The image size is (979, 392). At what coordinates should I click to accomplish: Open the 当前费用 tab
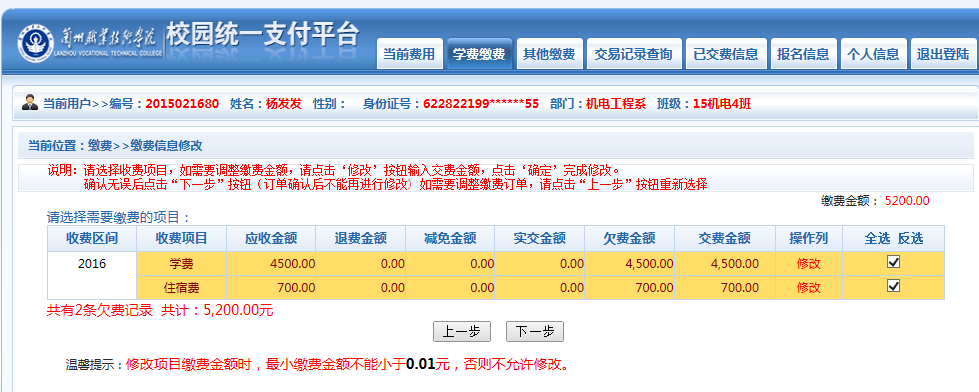click(409, 54)
